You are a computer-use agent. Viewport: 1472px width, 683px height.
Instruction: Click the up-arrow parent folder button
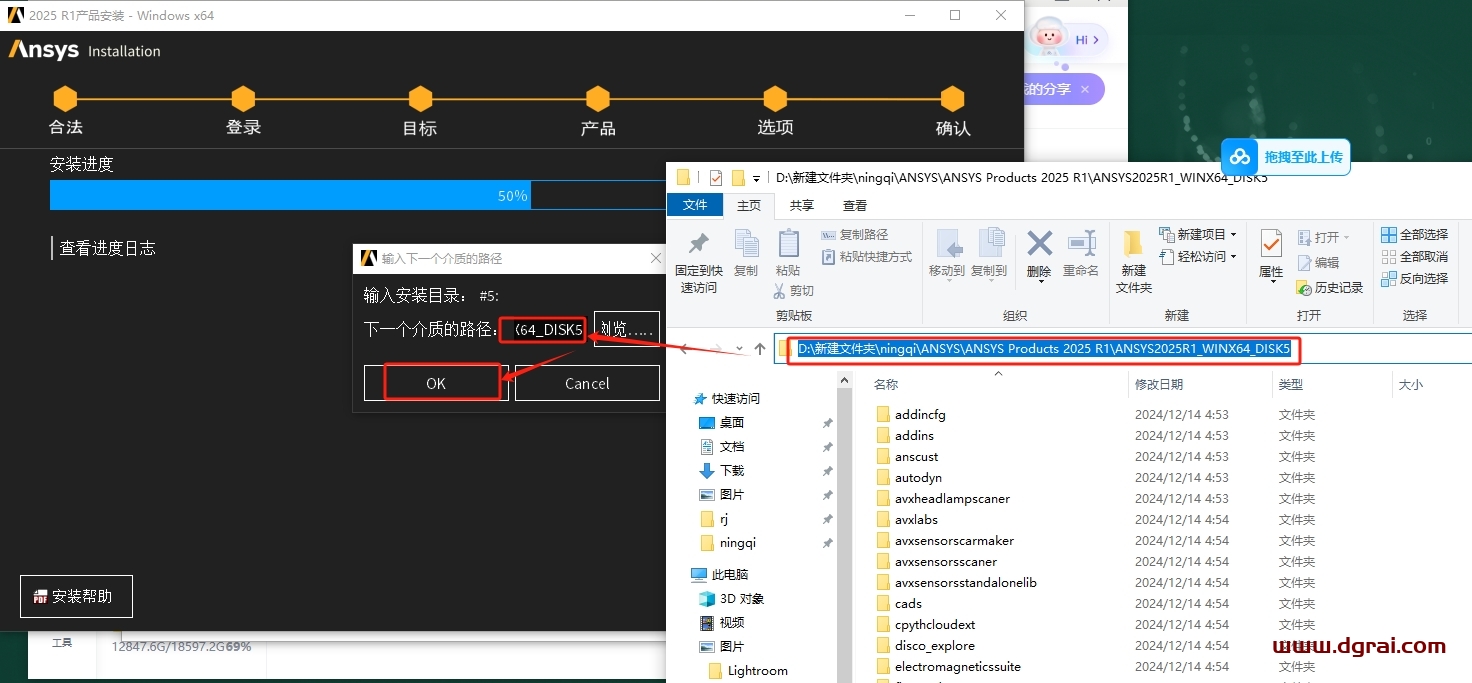(760, 349)
